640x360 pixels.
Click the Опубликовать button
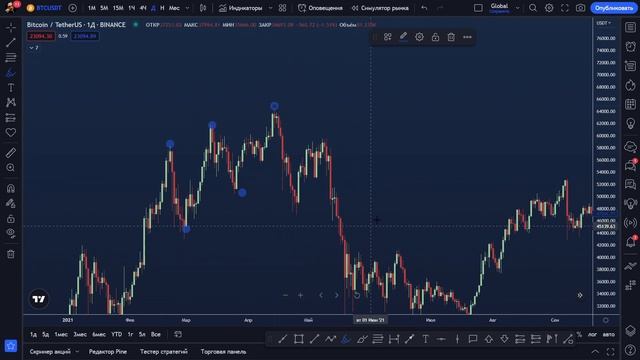[614, 8]
